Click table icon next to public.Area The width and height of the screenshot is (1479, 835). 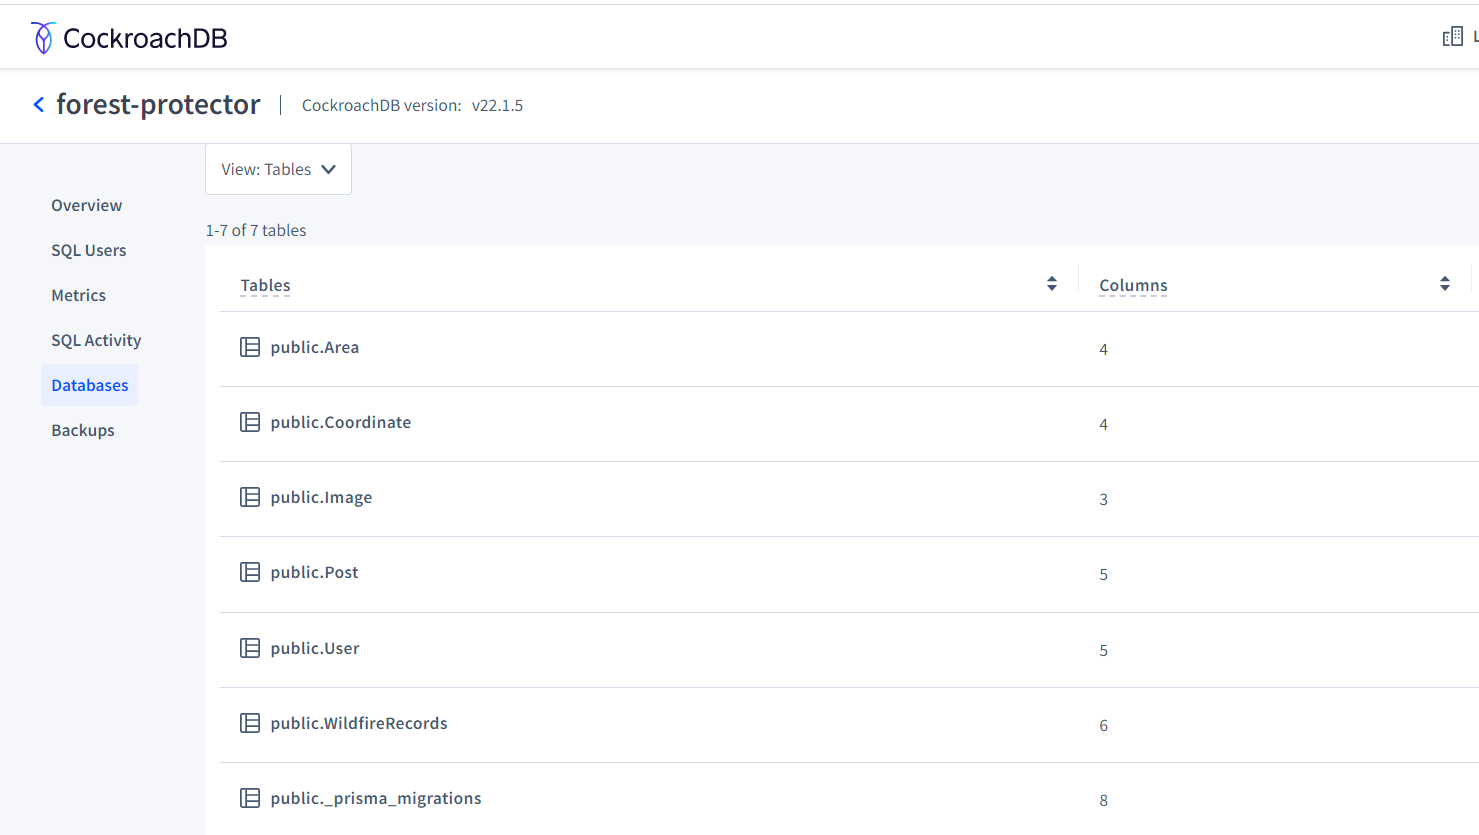pos(250,347)
